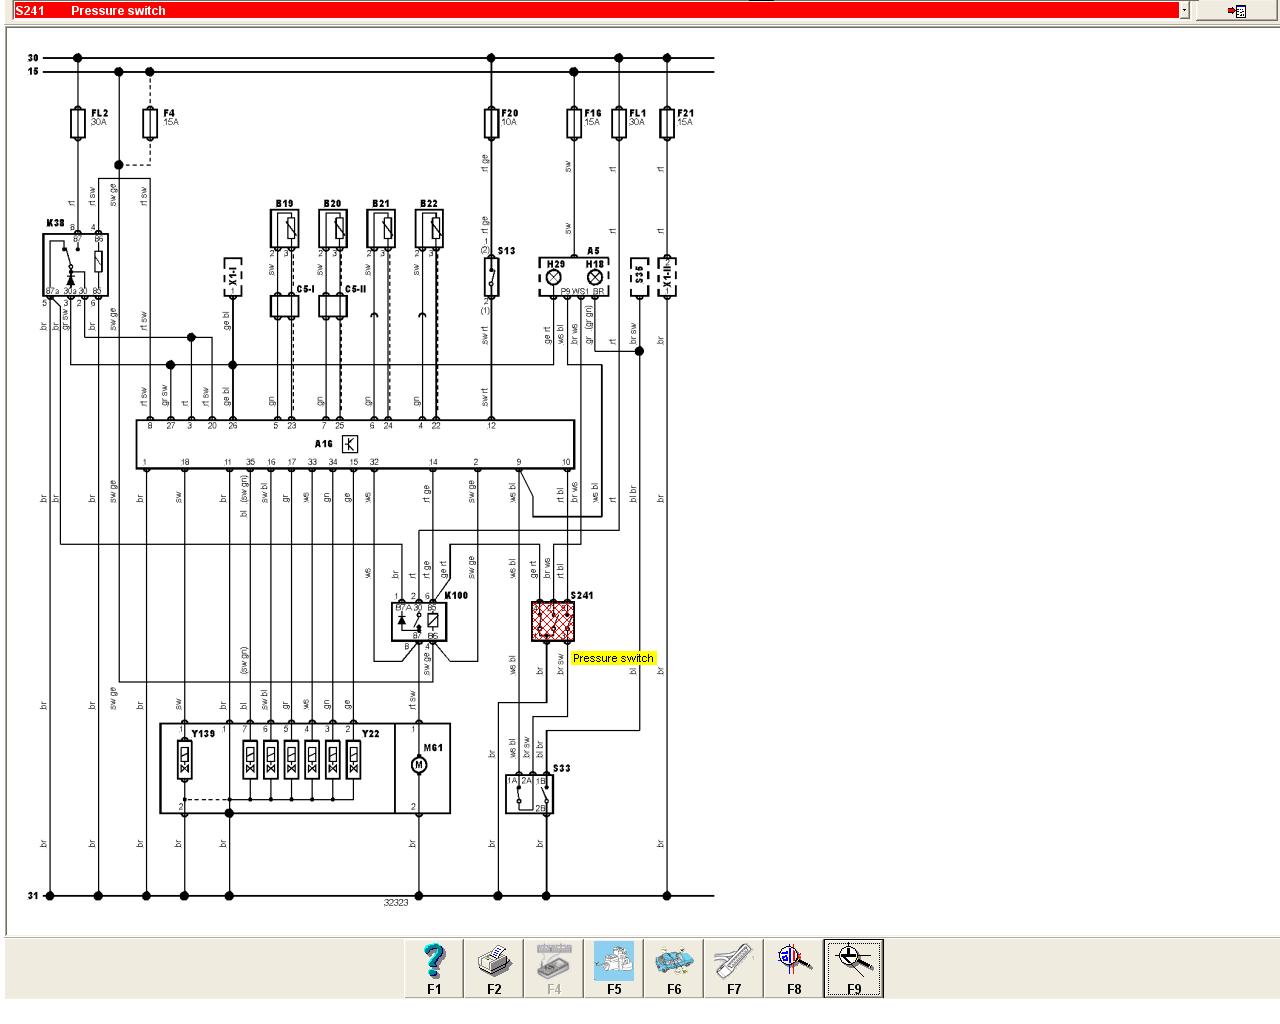
Task: Click the yellow Pressure switch tooltip label
Action: pos(613,658)
